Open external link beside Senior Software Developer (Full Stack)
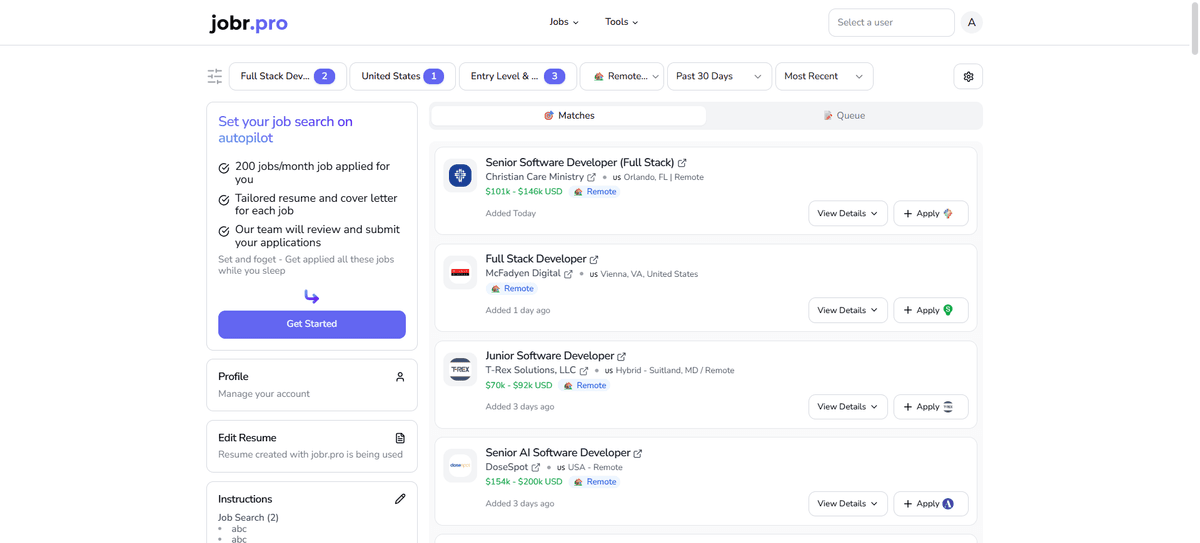1200x543 pixels. [682, 163]
